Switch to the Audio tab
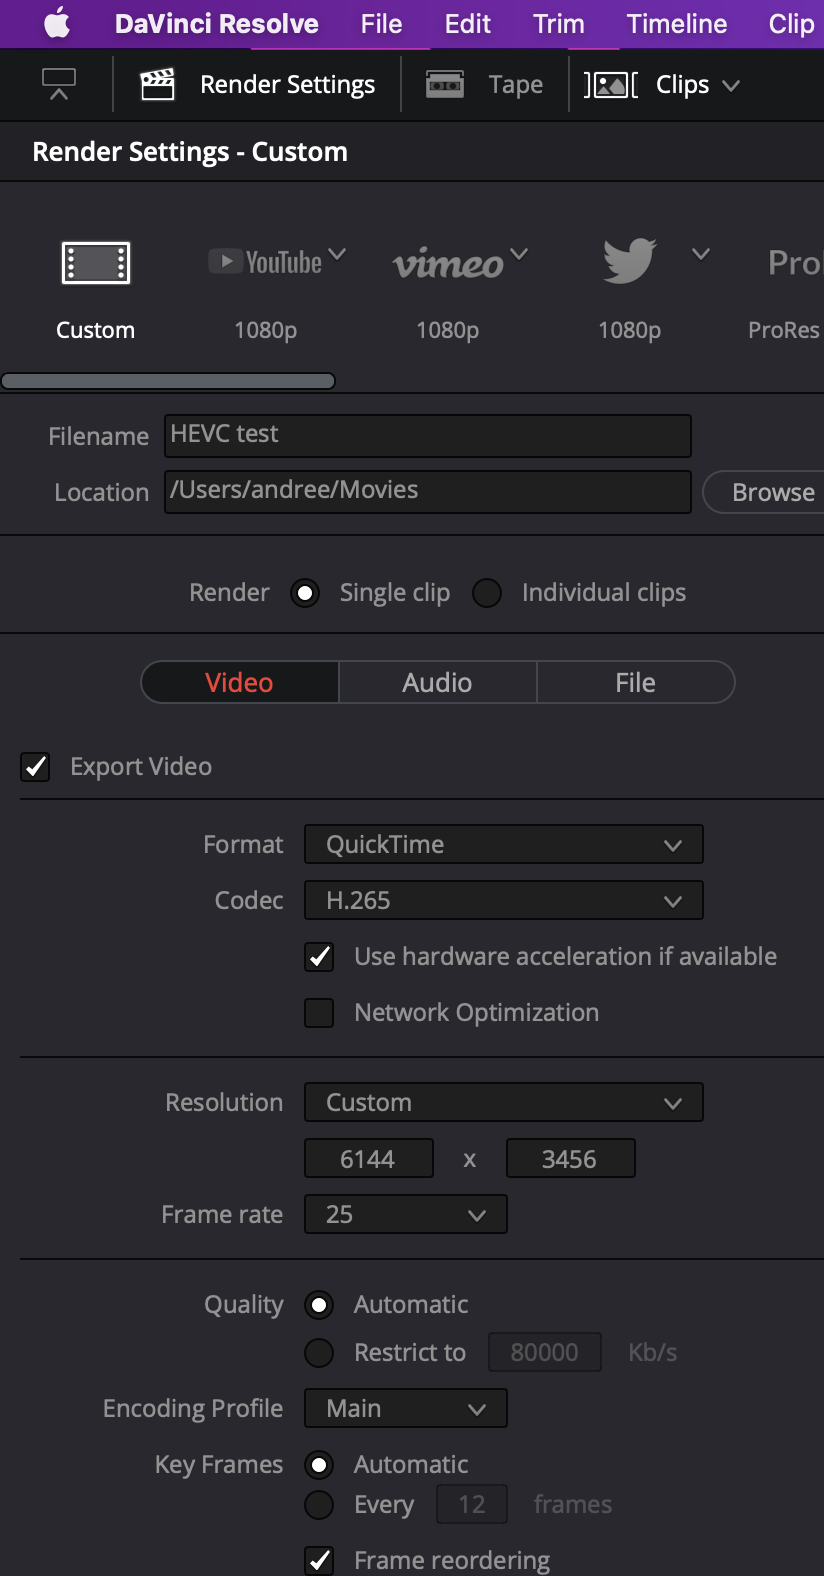The image size is (824, 1576). (437, 682)
